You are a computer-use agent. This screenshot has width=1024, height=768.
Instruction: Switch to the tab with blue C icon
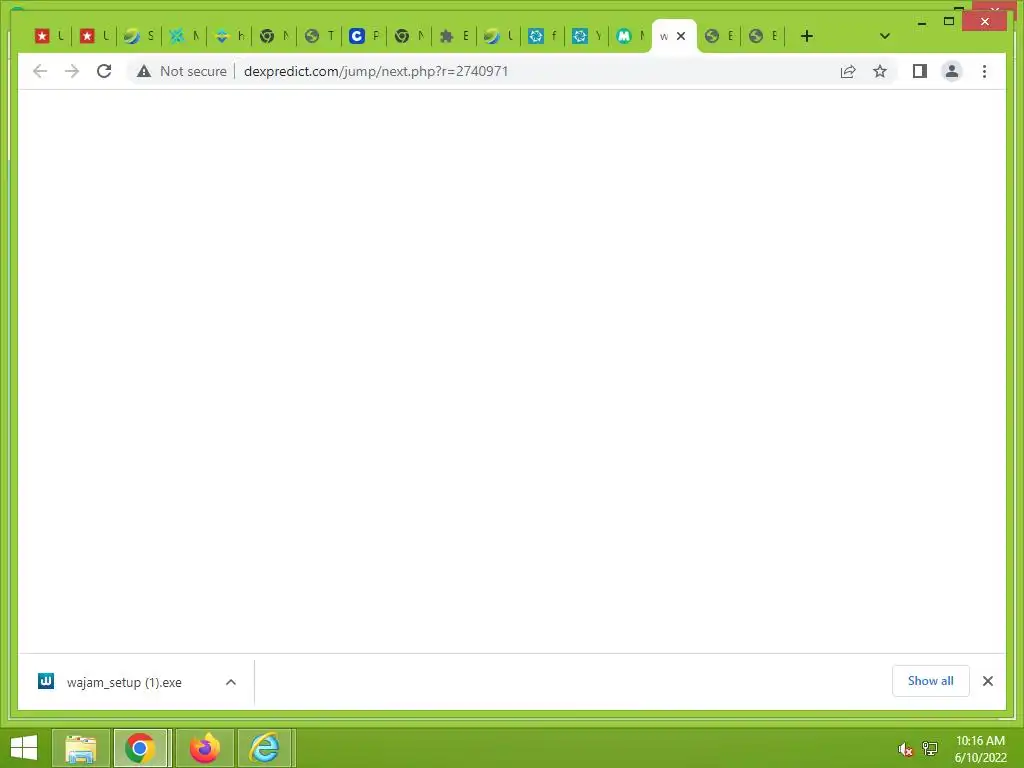pyautogui.click(x=364, y=36)
